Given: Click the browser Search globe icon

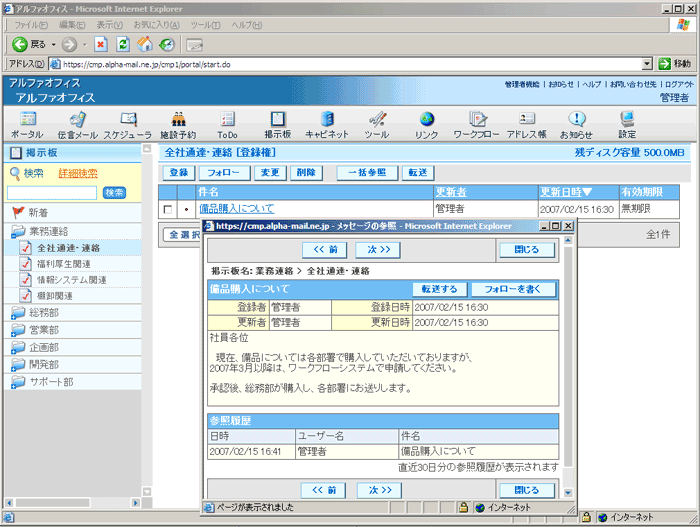Looking at the screenshot, I should [167, 44].
